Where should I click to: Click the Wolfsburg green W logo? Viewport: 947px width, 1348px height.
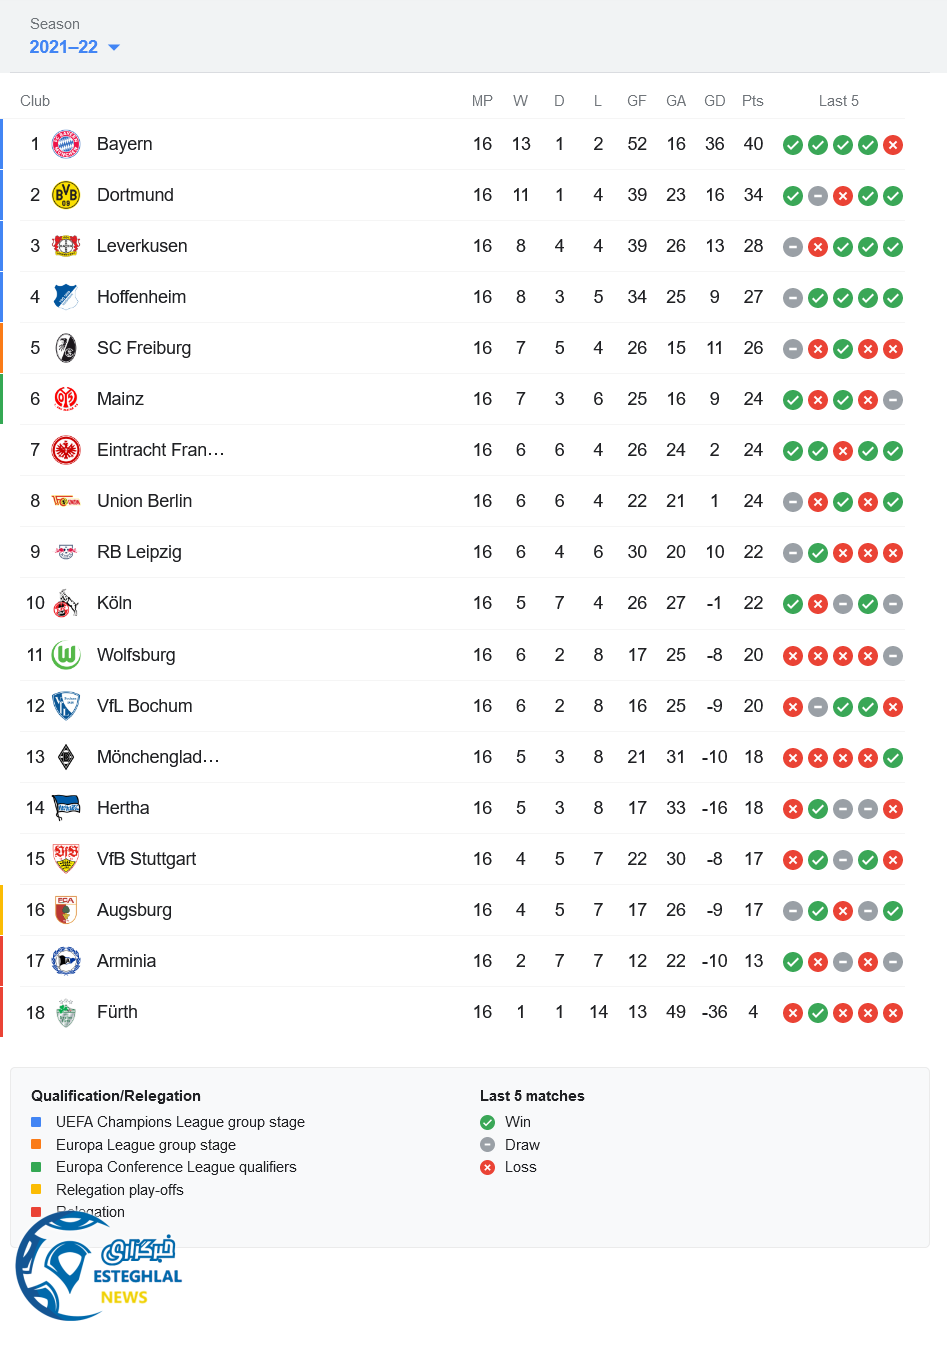66,655
